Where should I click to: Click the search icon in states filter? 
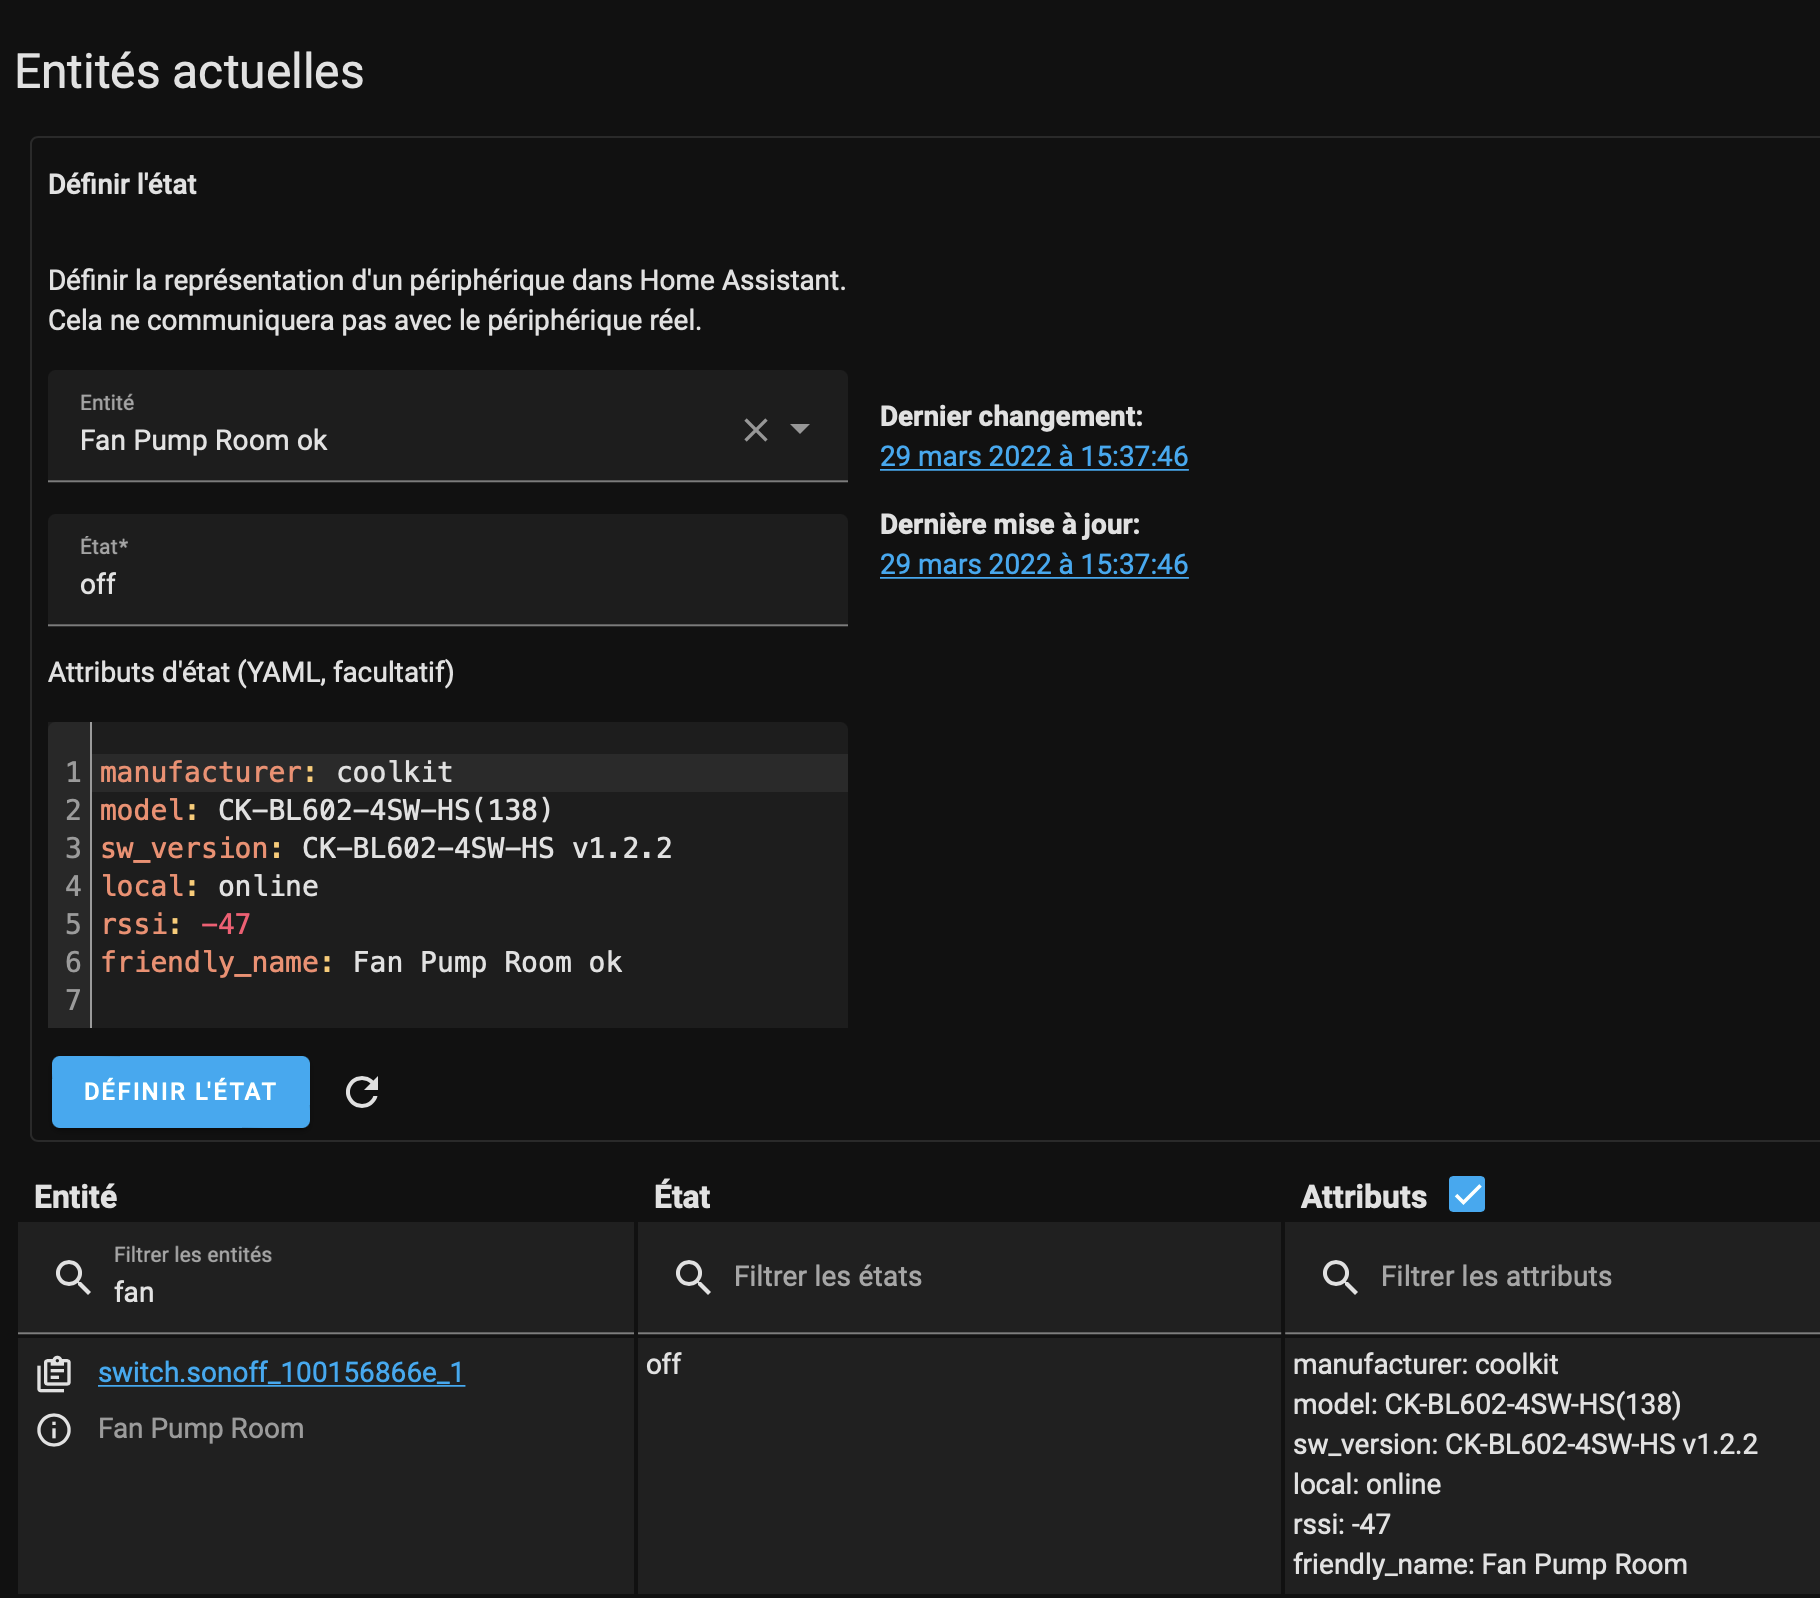(x=692, y=1277)
